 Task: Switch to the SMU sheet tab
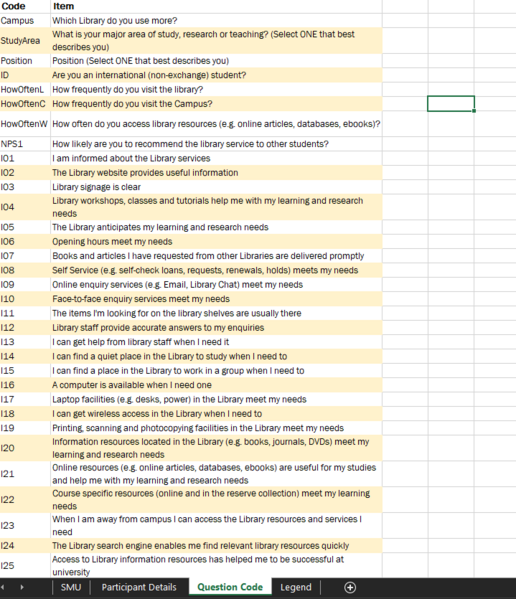[x=71, y=587]
